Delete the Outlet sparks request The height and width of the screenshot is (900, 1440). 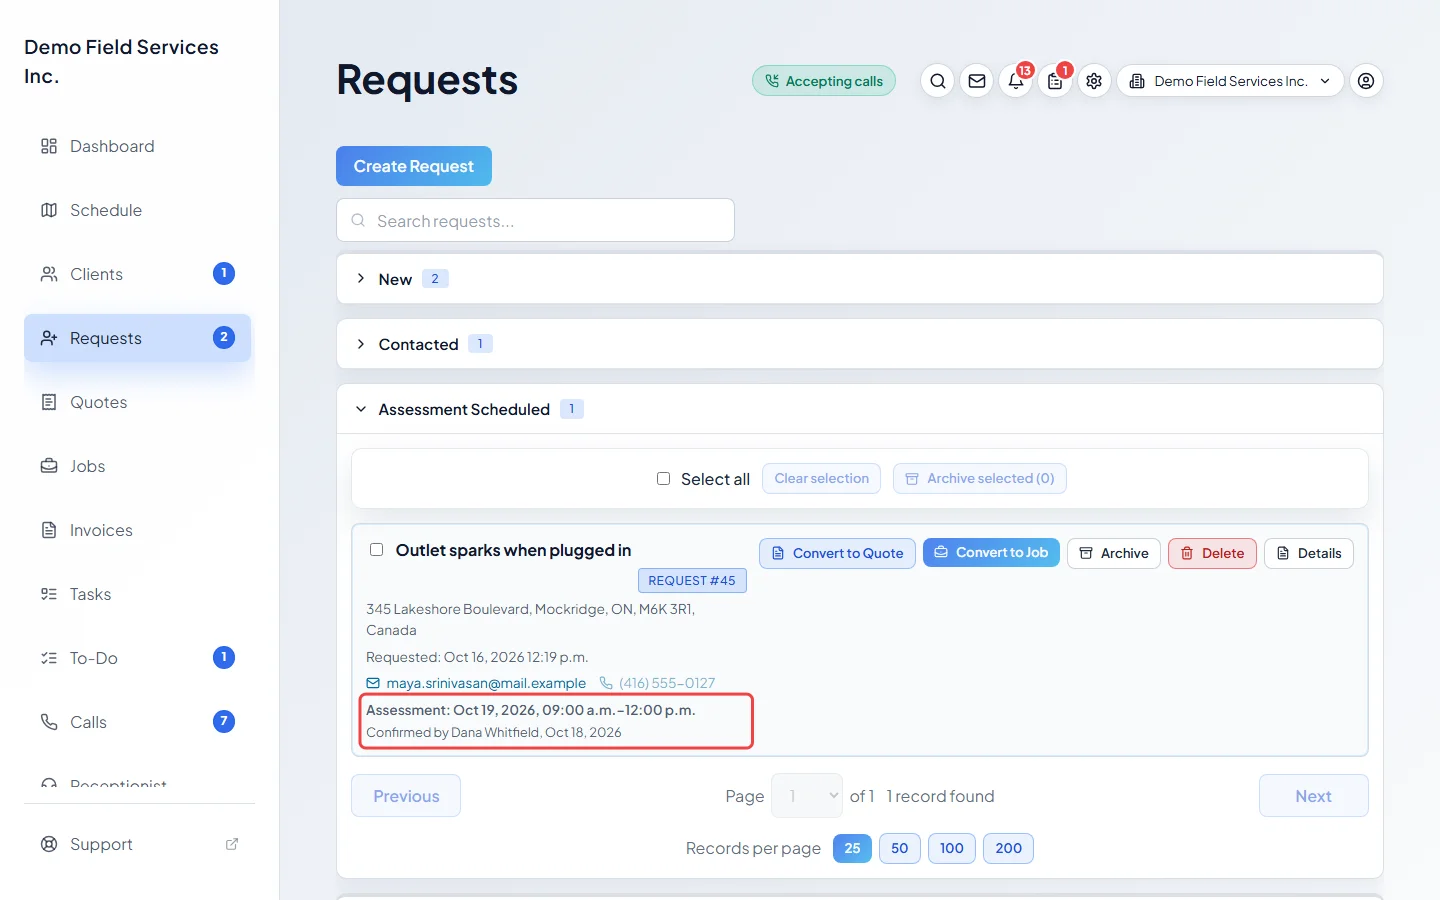(x=1212, y=553)
